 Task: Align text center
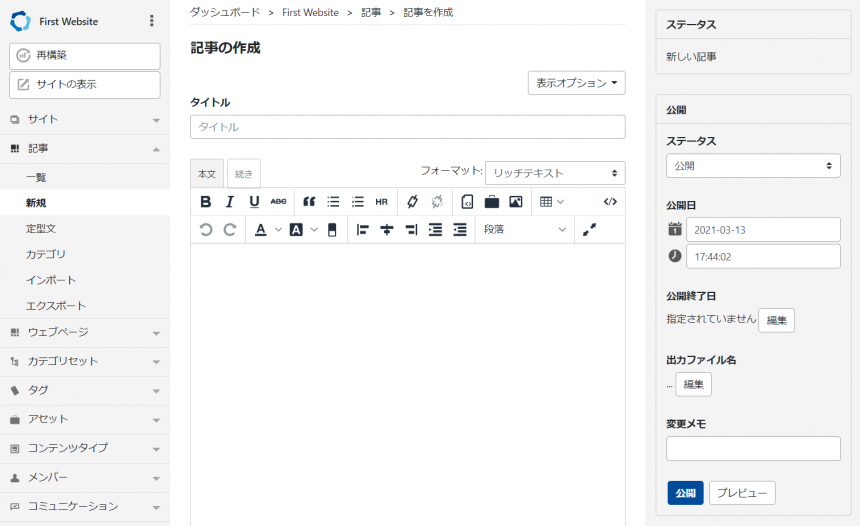click(x=387, y=230)
